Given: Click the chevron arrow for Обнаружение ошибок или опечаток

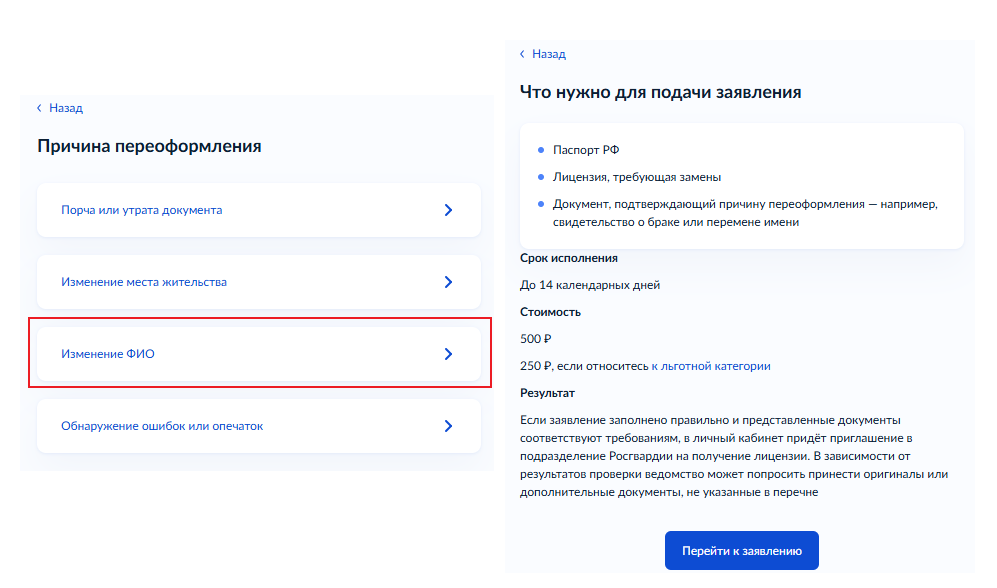Looking at the screenshot, I should pyautogui.click(x=448, y=426).
